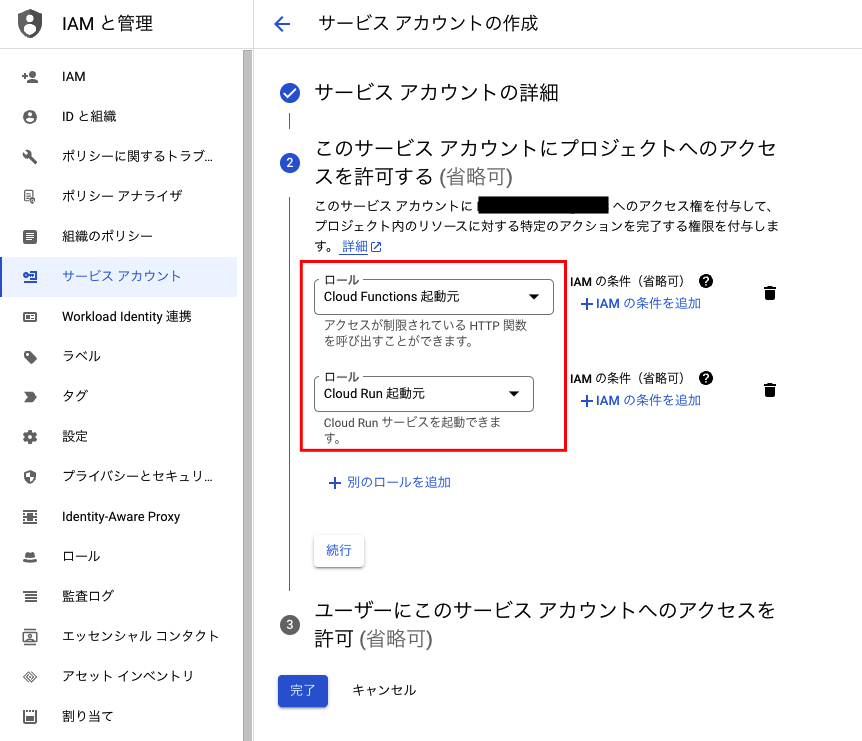Click help icon beside second IAM の条件
Screen dimensions: 862x741
coord(706,378)
